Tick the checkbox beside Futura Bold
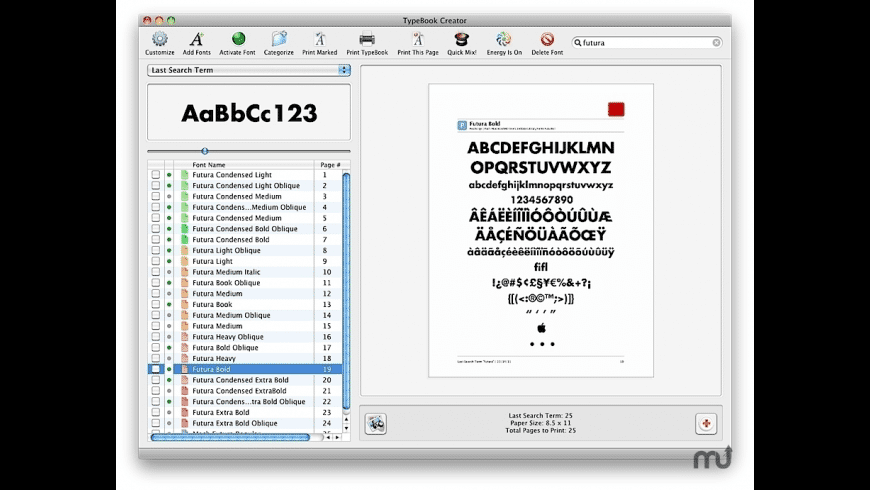 pyautogui.click(x=156, y=369)
